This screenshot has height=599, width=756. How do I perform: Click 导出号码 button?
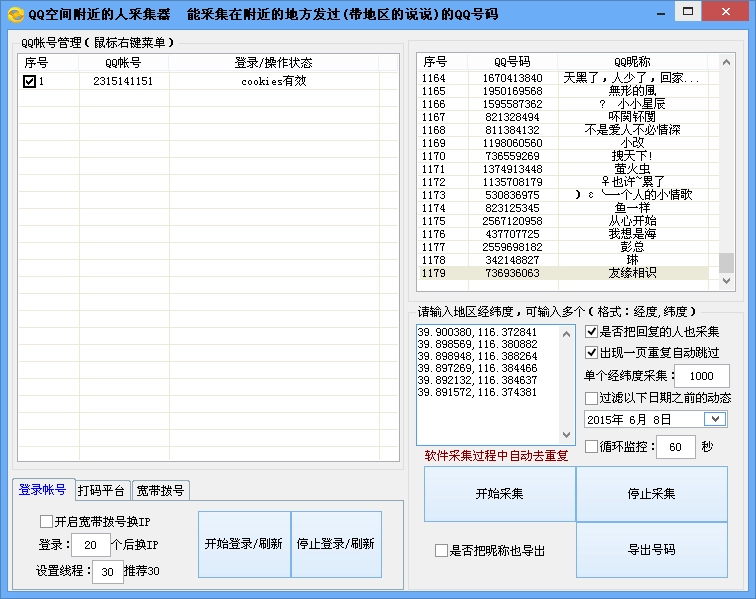651,550
